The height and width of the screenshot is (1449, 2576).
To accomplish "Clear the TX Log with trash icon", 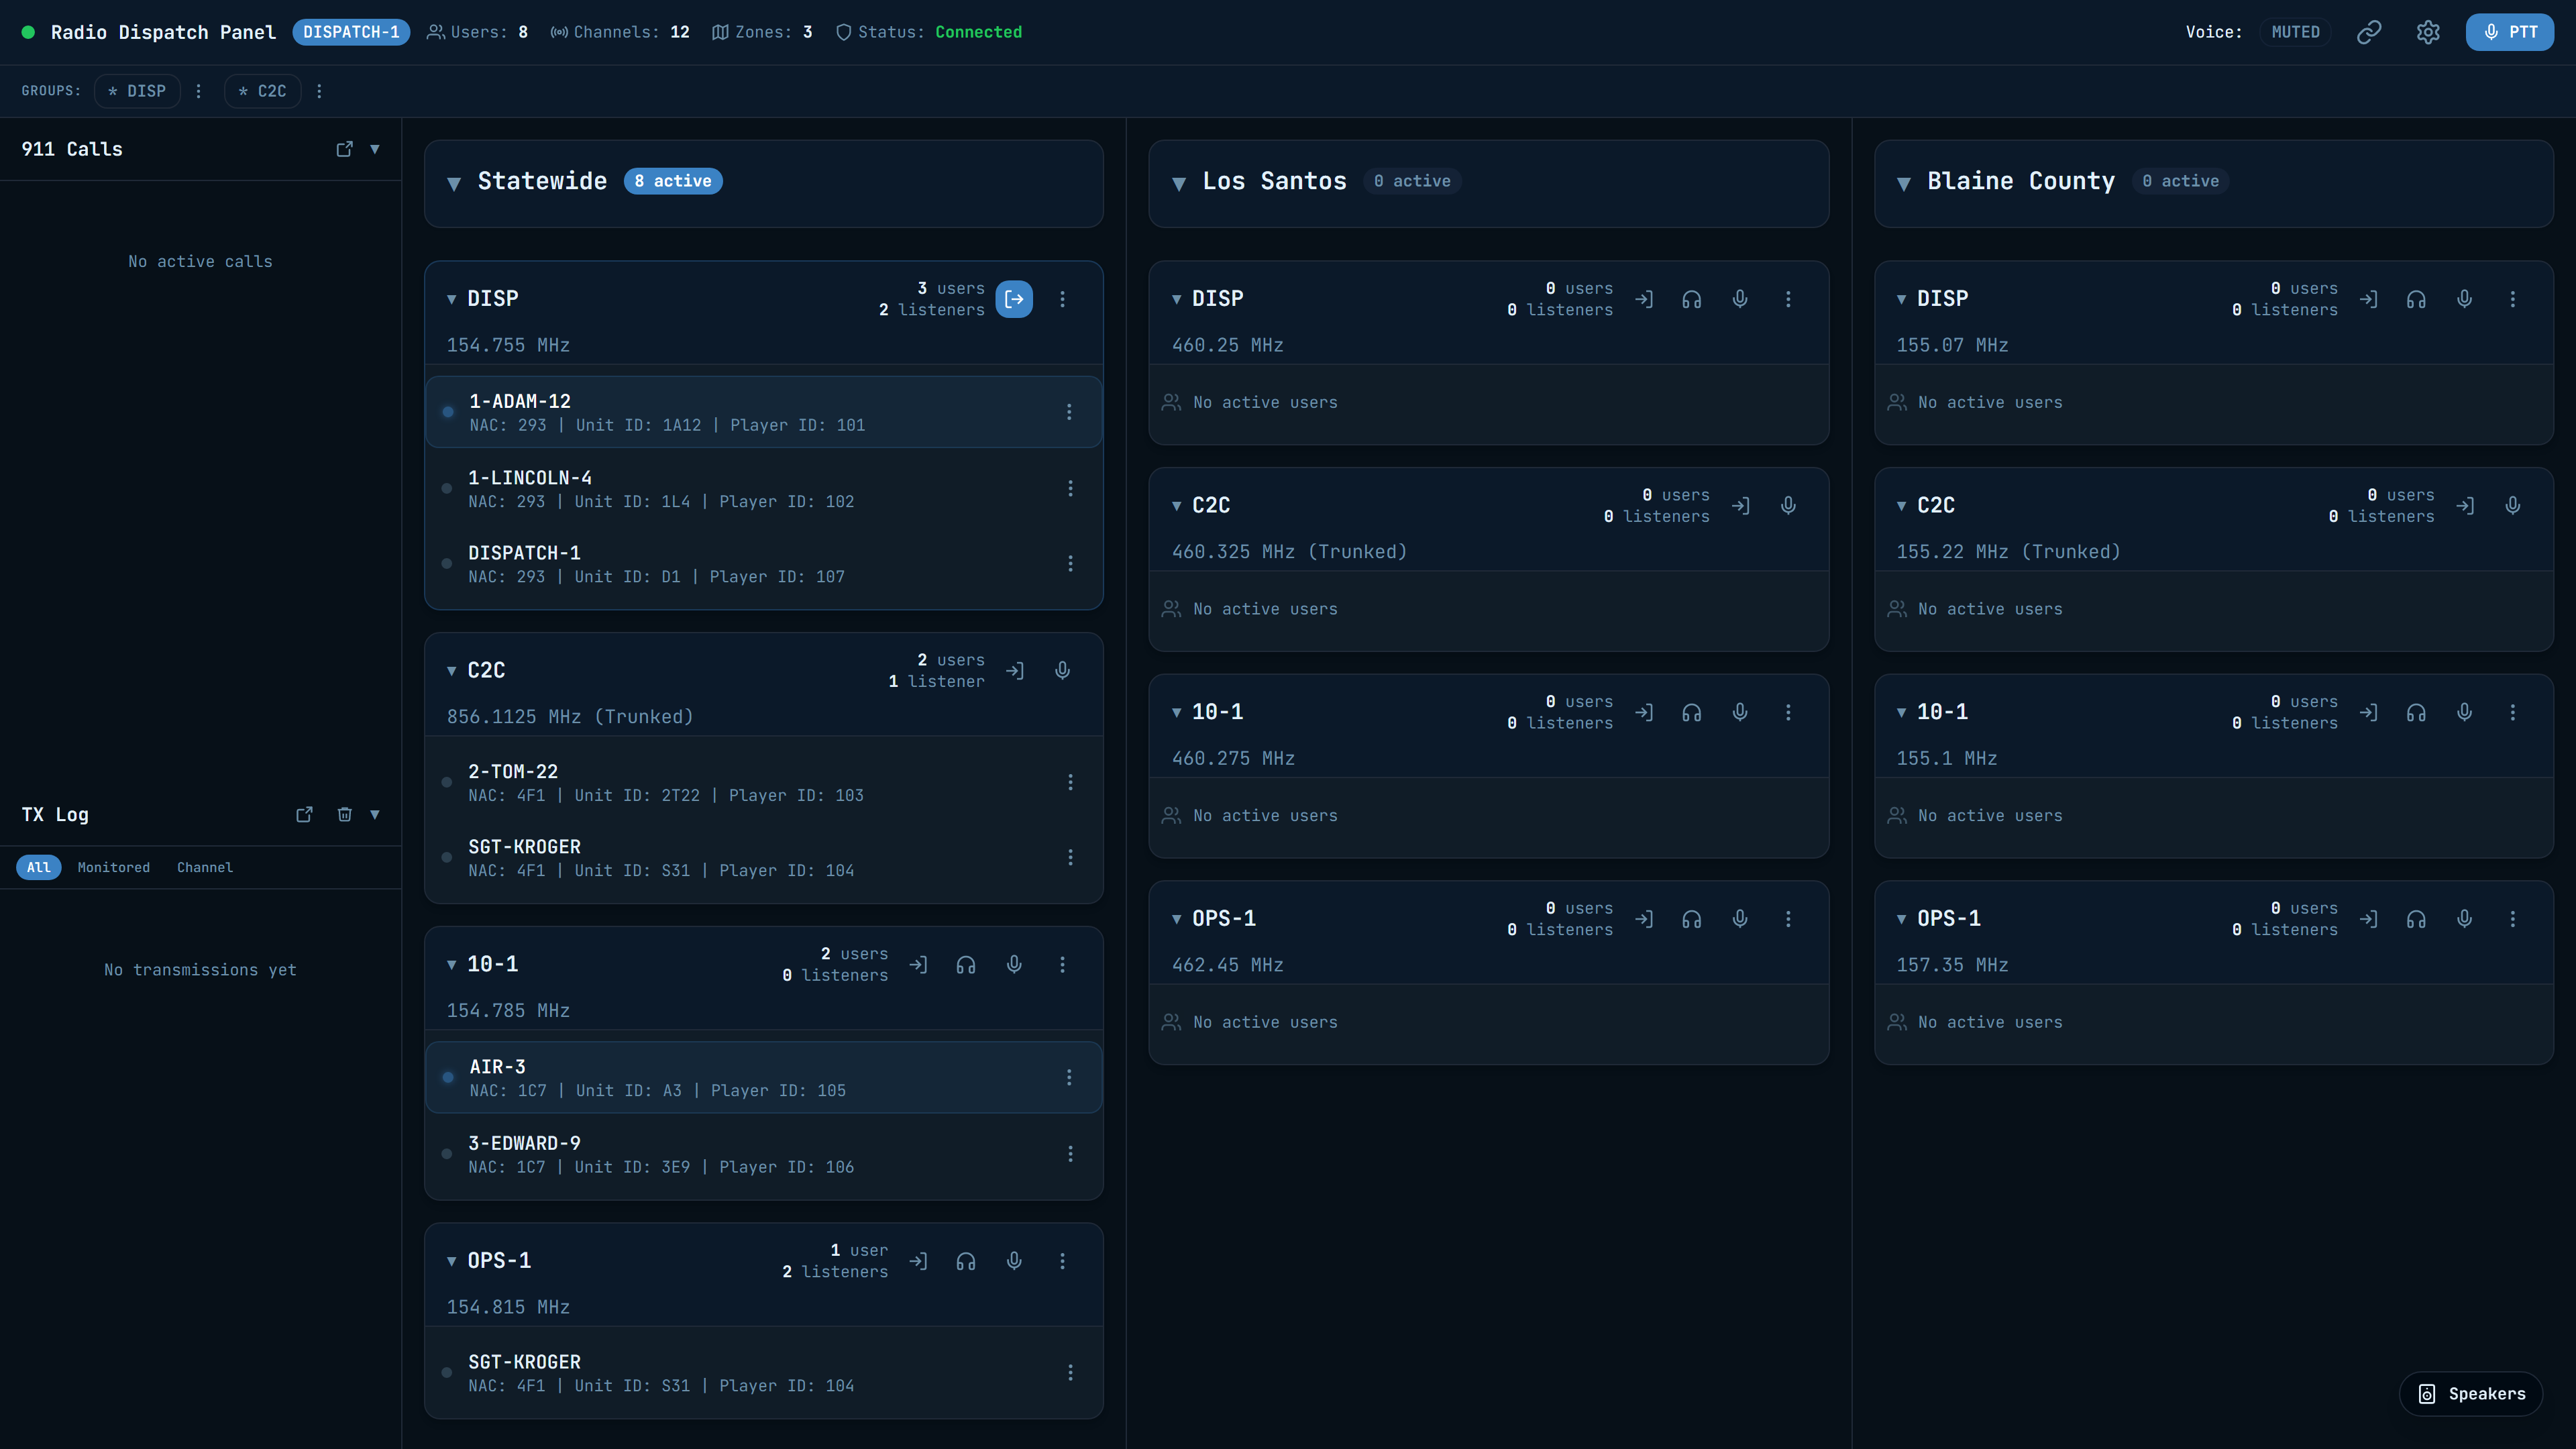I will coord(345,815).
